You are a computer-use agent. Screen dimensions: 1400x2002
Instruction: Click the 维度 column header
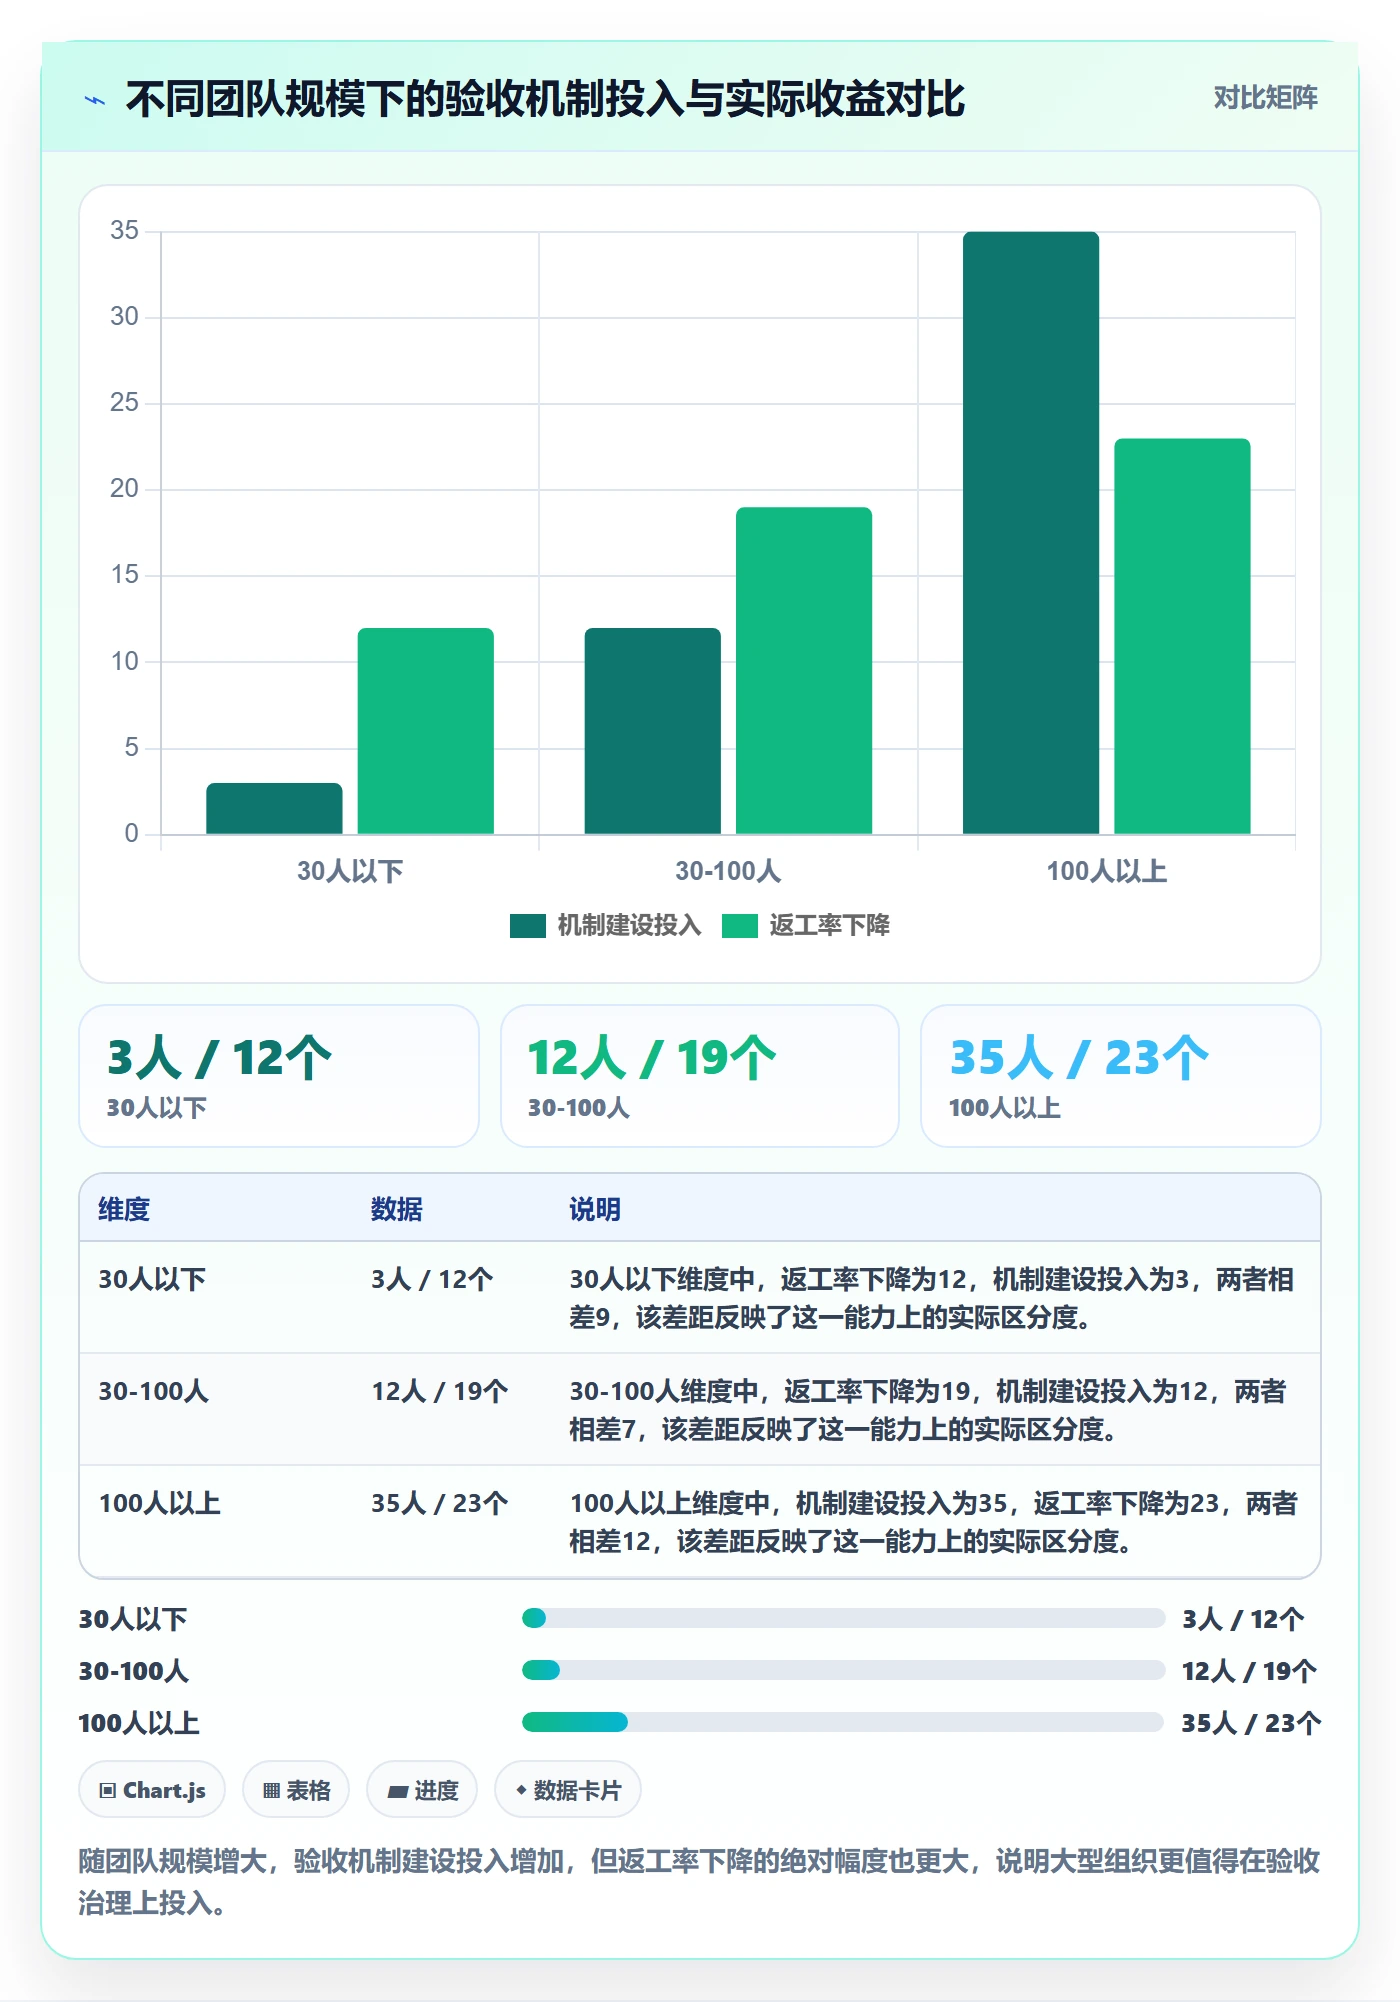click(x=124, y=1209)
